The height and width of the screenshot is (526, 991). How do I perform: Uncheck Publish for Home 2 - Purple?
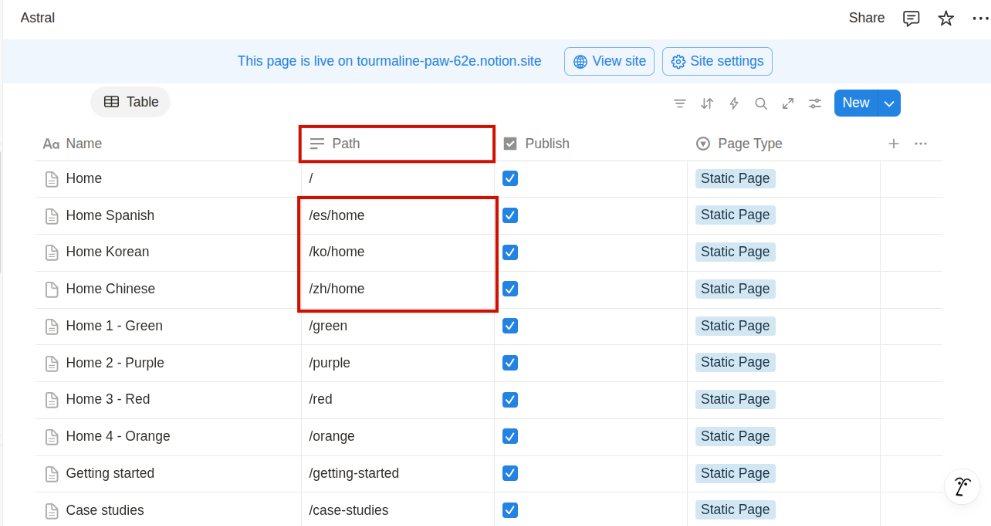[510, 363]
